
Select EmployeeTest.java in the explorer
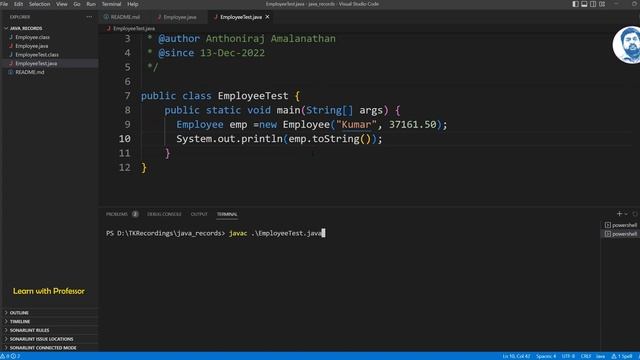(x=49, y=63)
